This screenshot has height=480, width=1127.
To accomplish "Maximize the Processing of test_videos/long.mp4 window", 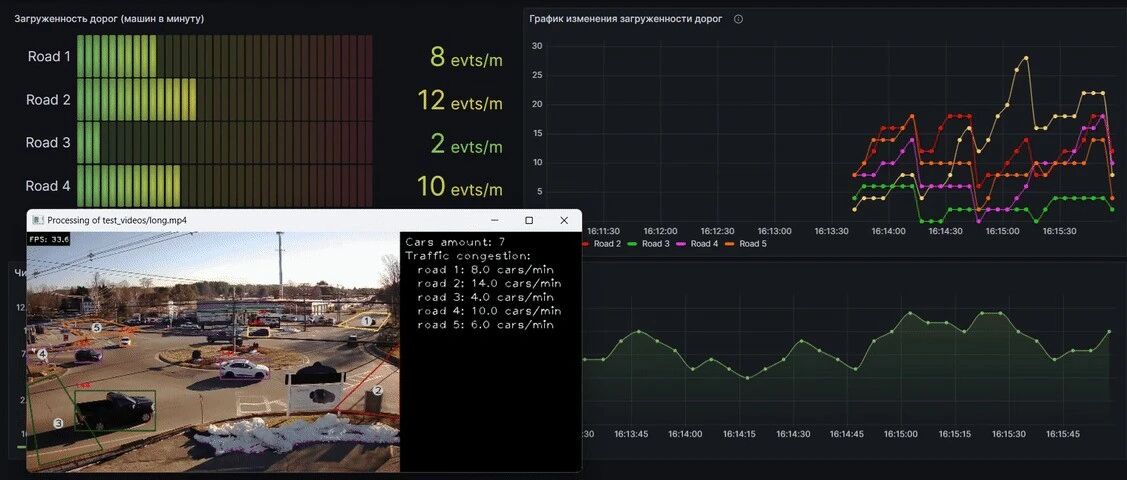I will pyautogui.click(x=529, y=221).
